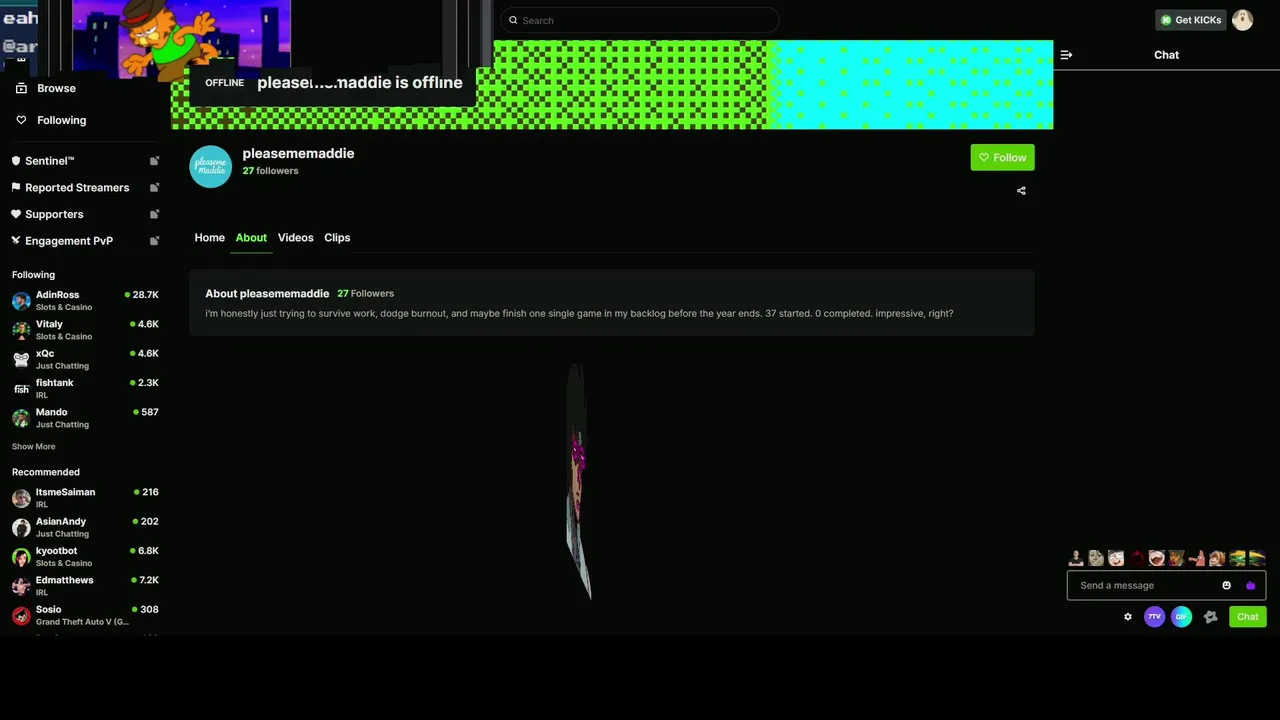Click the pleasememaddie channel avatar
1280x720 pixels.
click(210, 167)
